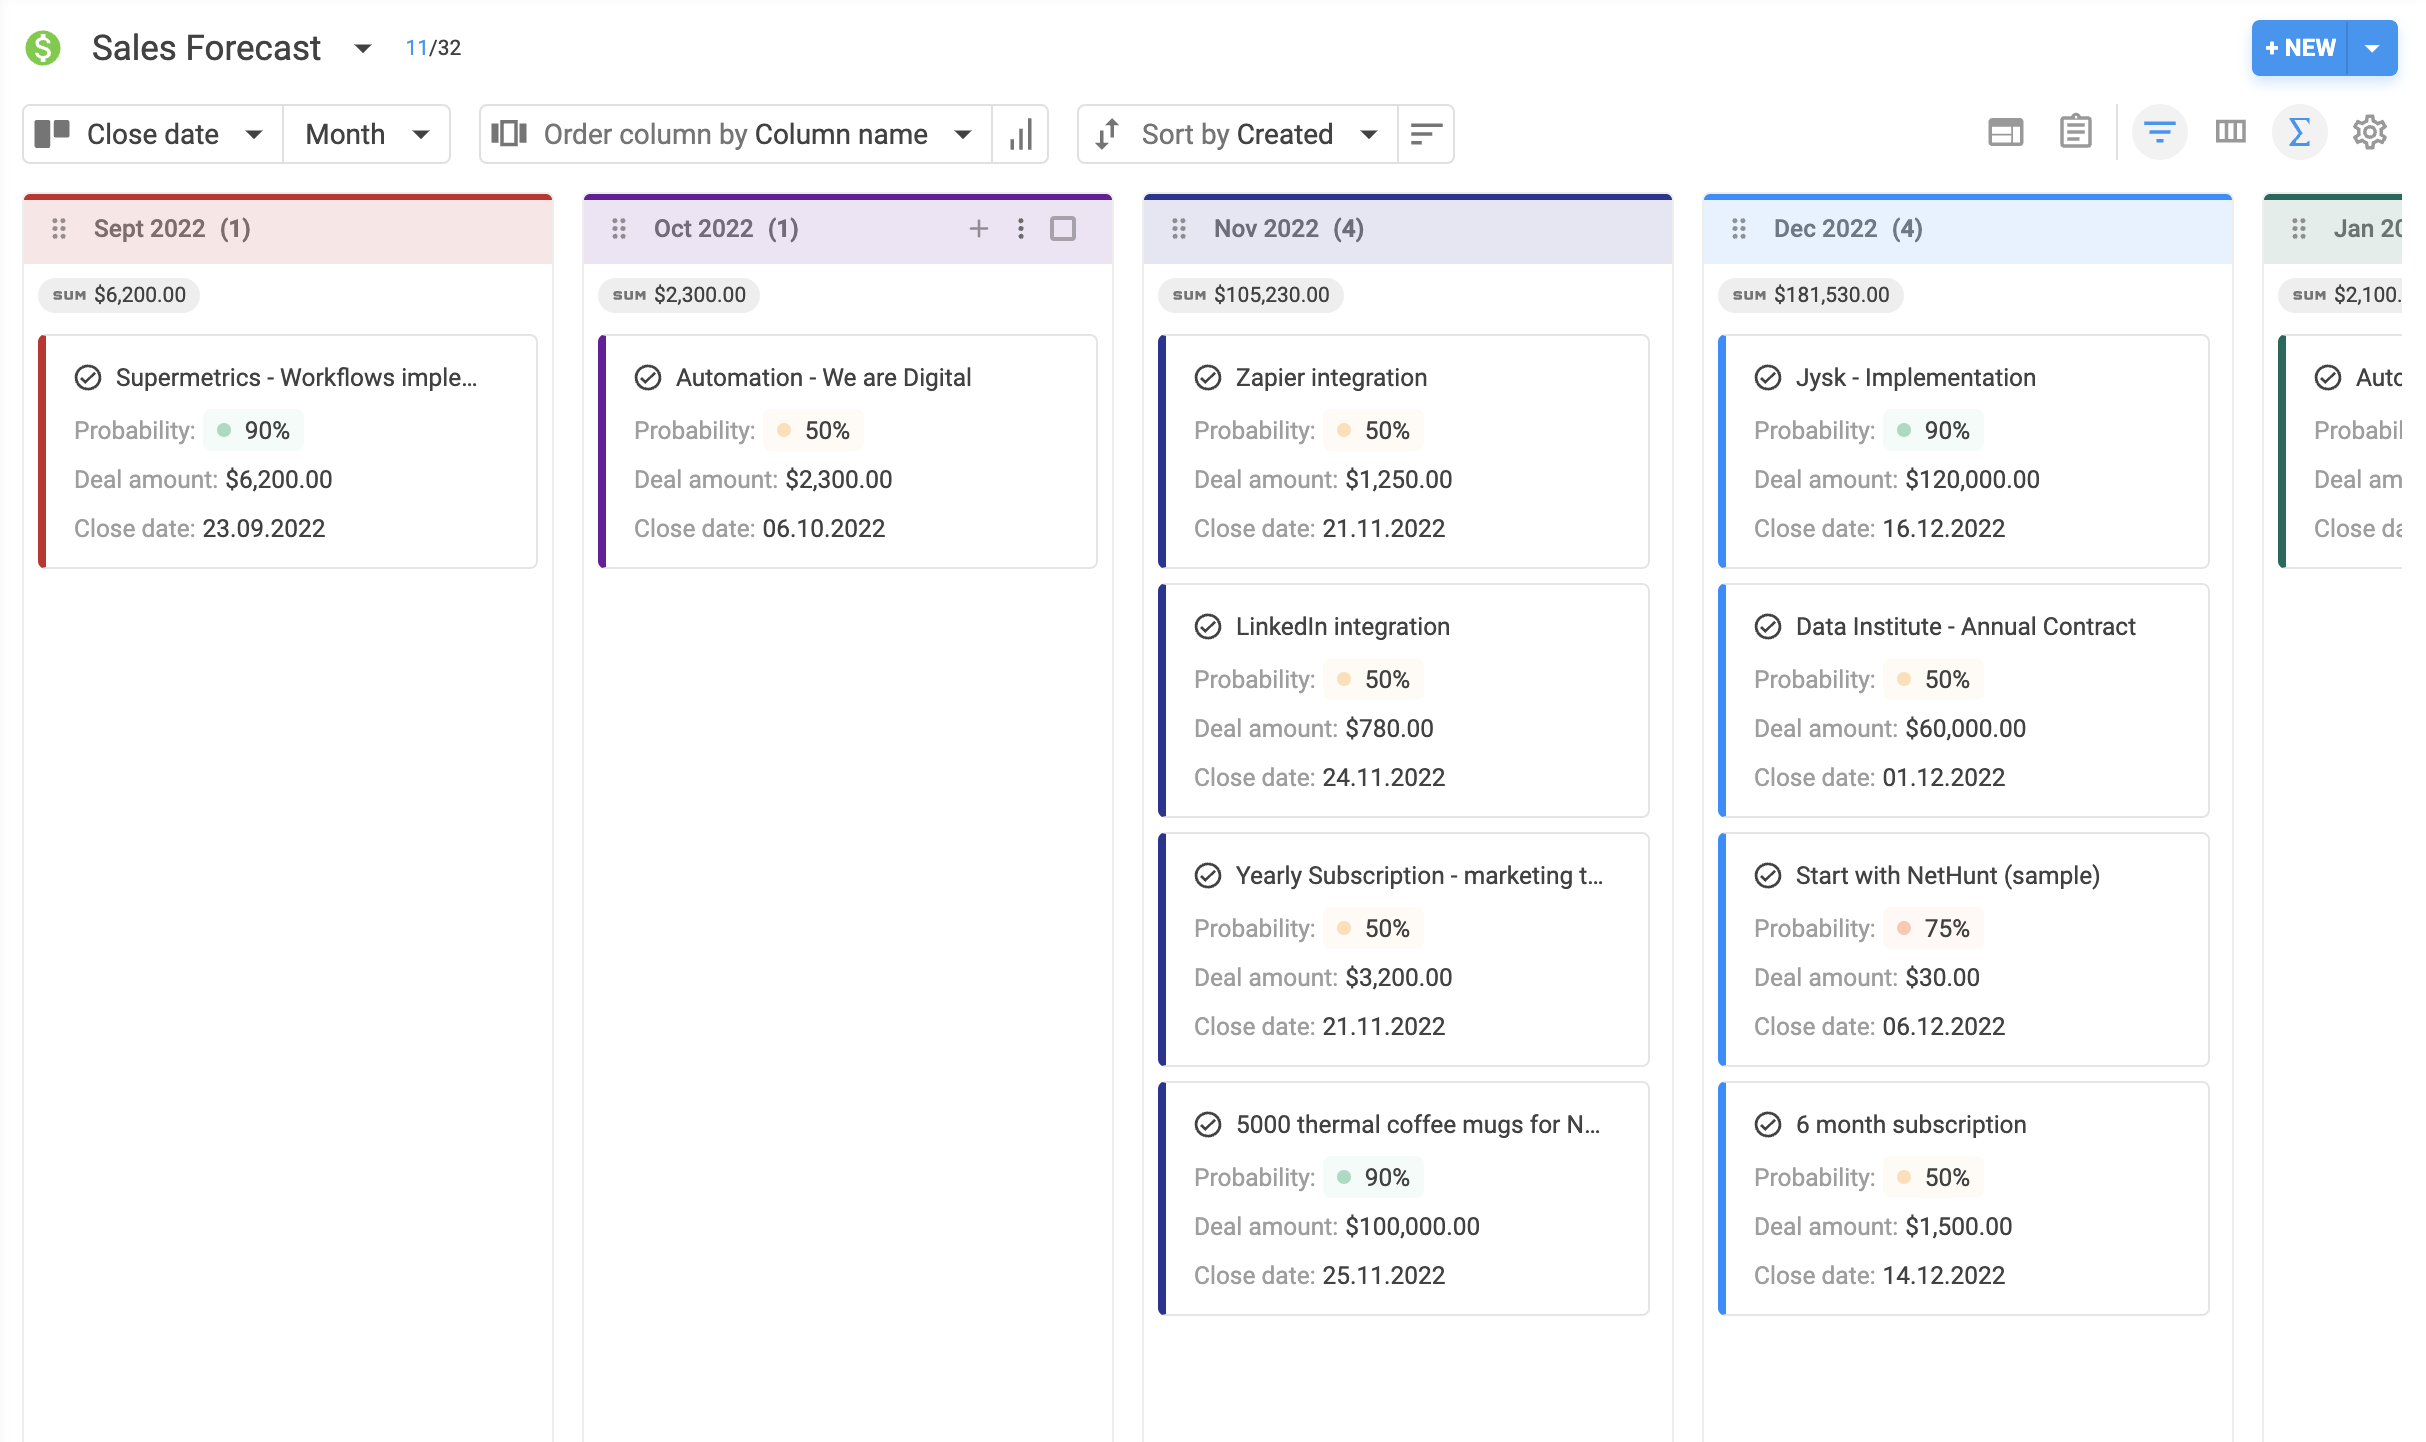Image resolution: width=2426 pixels, height=1442 pixels.
Task: Expand the Close date dropdown filter
Action: 252,134
